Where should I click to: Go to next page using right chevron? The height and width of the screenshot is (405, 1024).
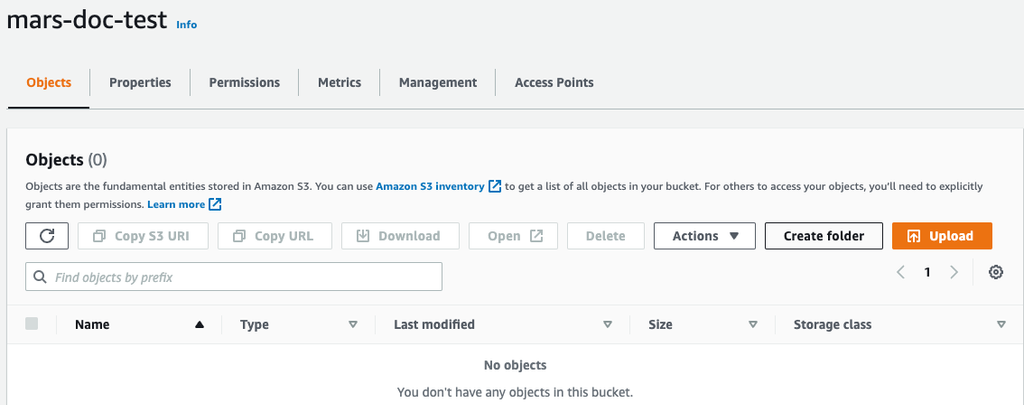pyautogui.click(x=954, y=272)
